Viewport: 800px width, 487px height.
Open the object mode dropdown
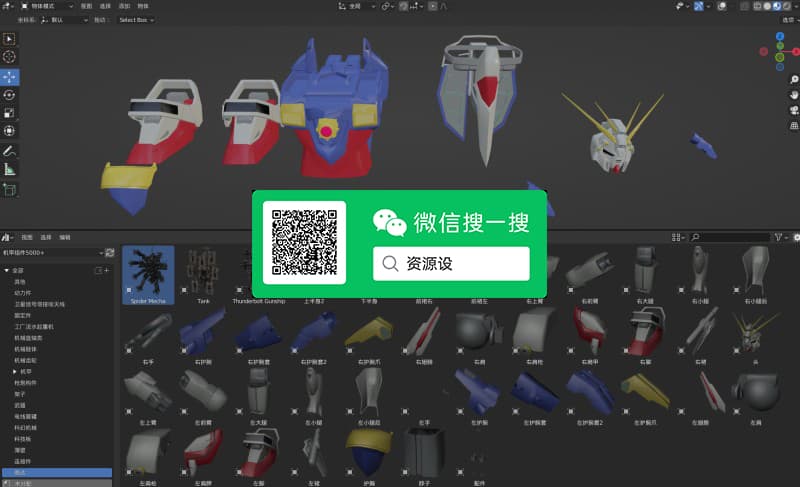(47, 6)
